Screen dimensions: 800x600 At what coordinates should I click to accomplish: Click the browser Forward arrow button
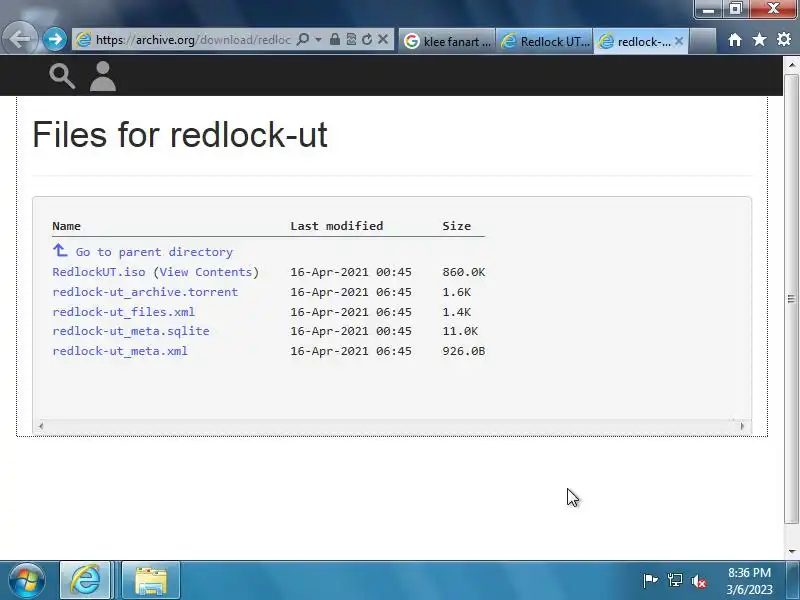[55, 39]
